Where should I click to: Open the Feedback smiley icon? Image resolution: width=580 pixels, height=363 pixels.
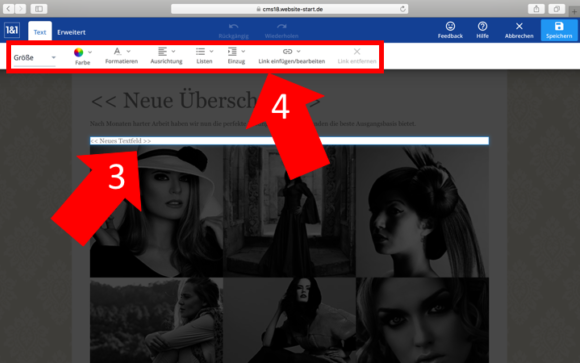[450, 26]
